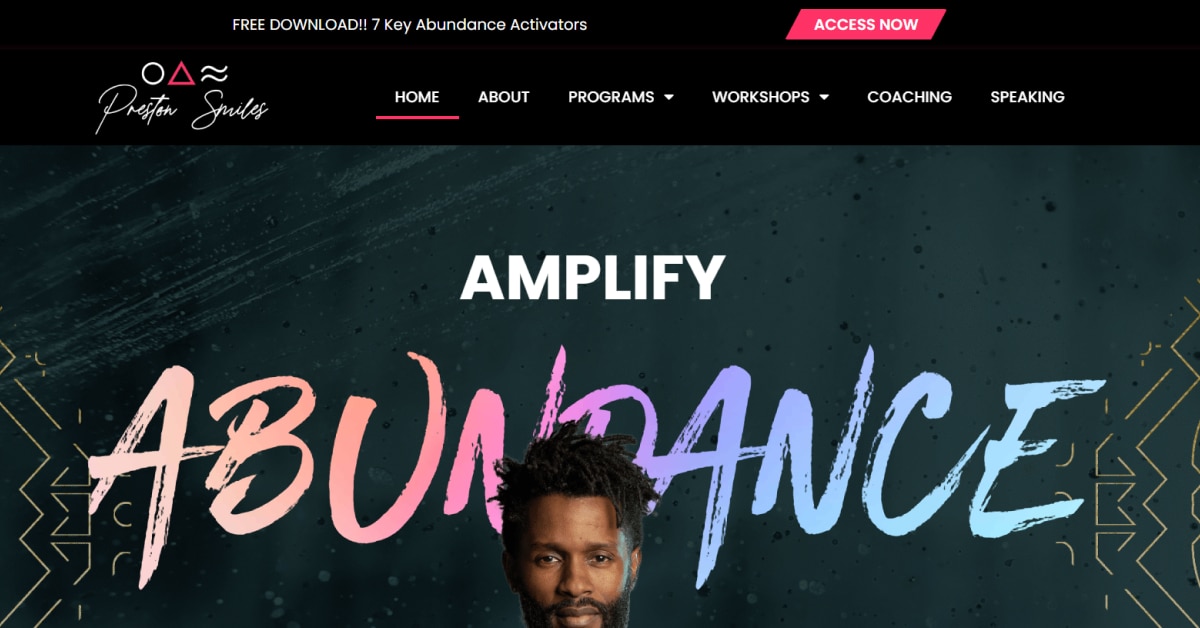The width and height of the screenshot is (1200, 628).
Task: Open the SPEAKING page
Action: (x=1027, y=97)
